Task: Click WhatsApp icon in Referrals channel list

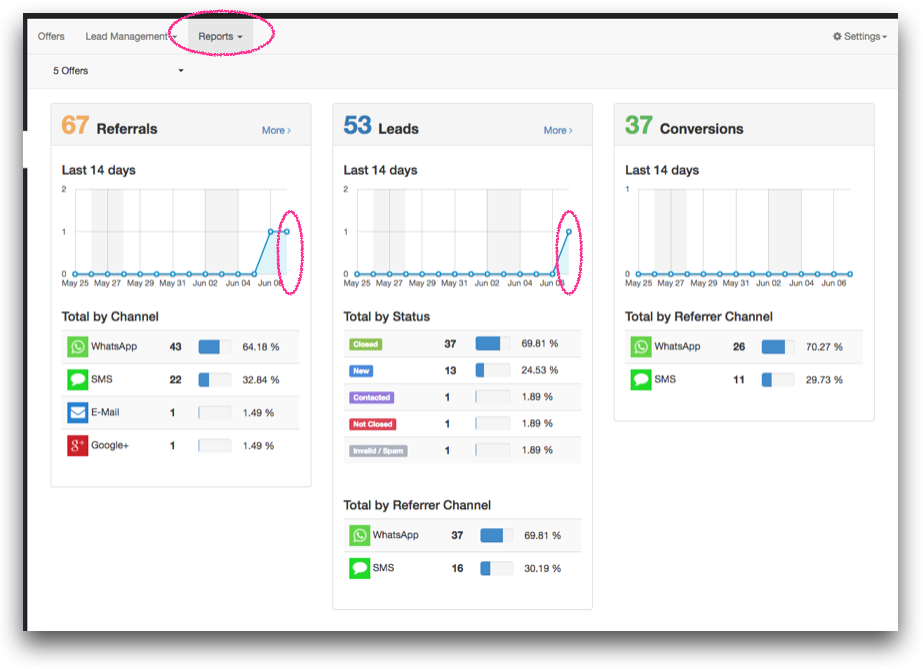Action: (x=78, y=347)
